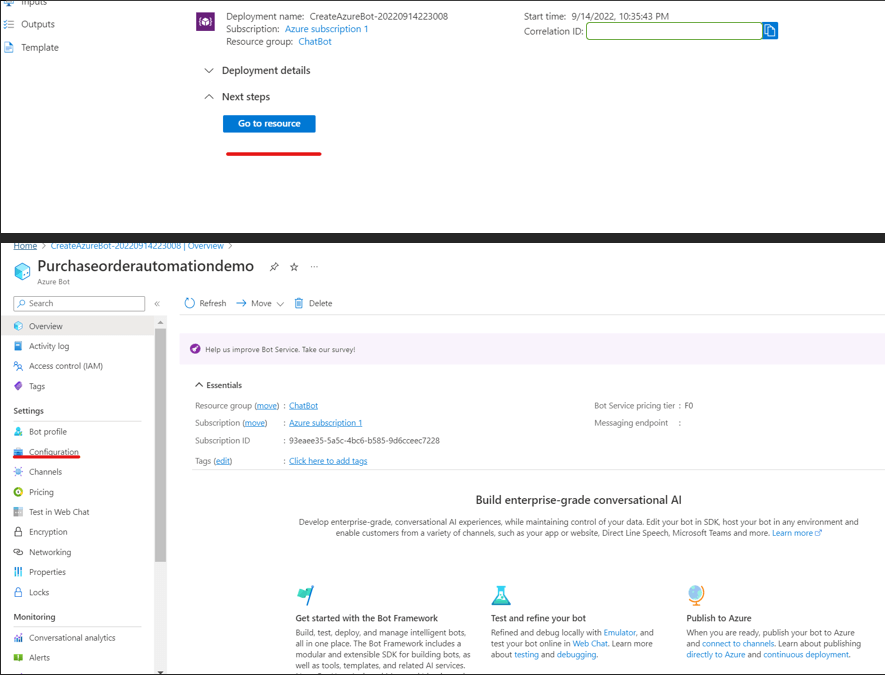
Task: Click the edit link next to Tags
Action: coord(223,461)
